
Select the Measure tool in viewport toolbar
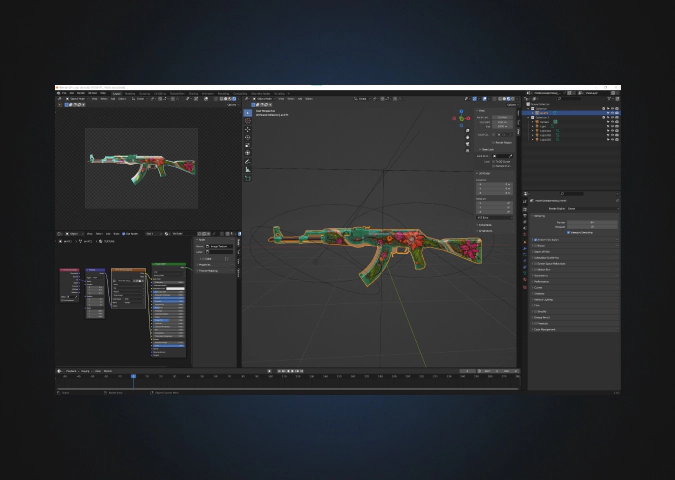click(x=248, y=170)
